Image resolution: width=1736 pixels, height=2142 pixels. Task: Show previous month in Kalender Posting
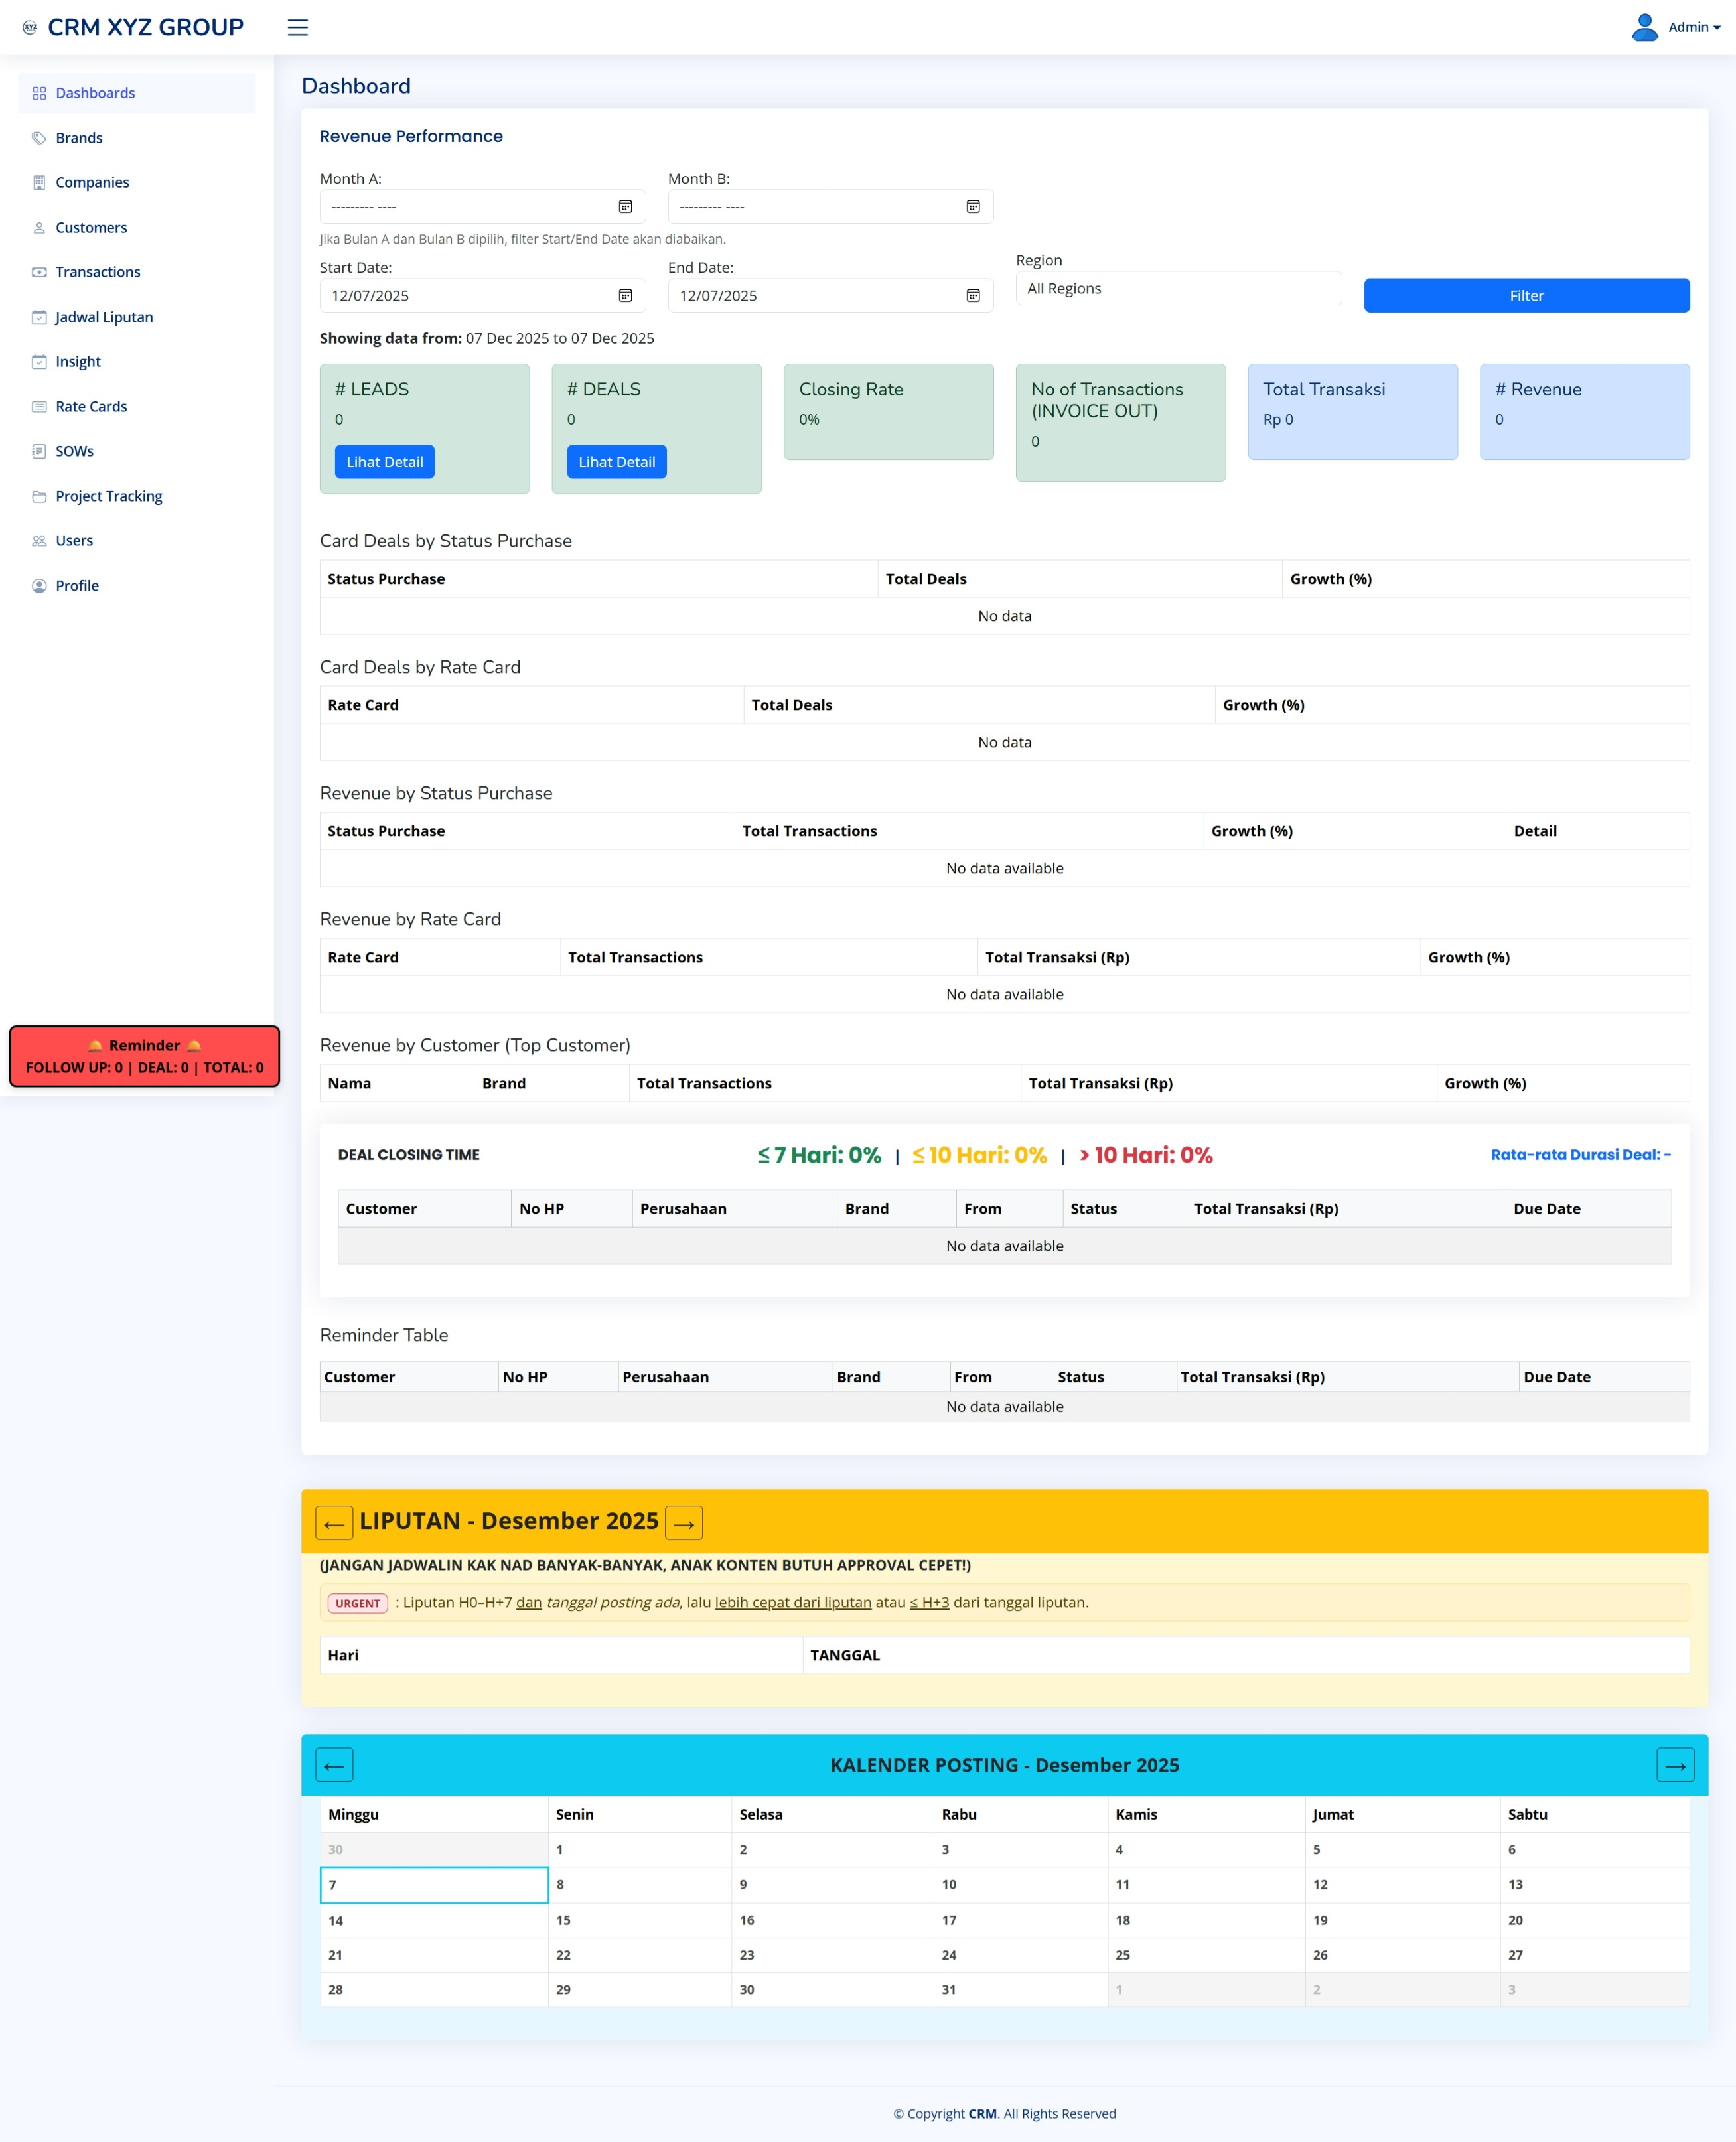334,1765
